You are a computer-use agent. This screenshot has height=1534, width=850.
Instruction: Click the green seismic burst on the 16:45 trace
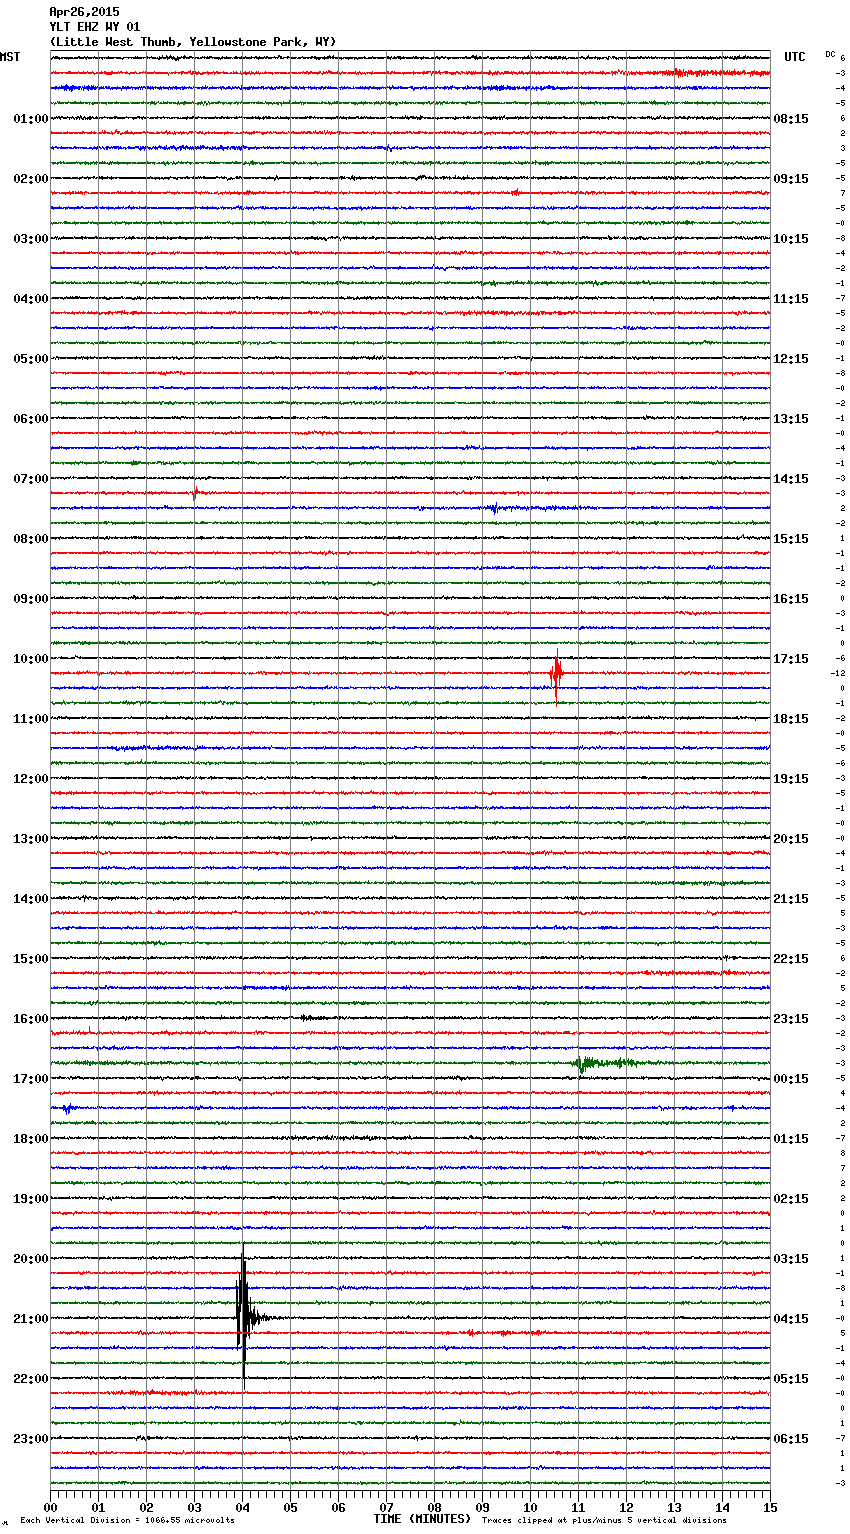pyautogui.click(x=603, y=1063)
